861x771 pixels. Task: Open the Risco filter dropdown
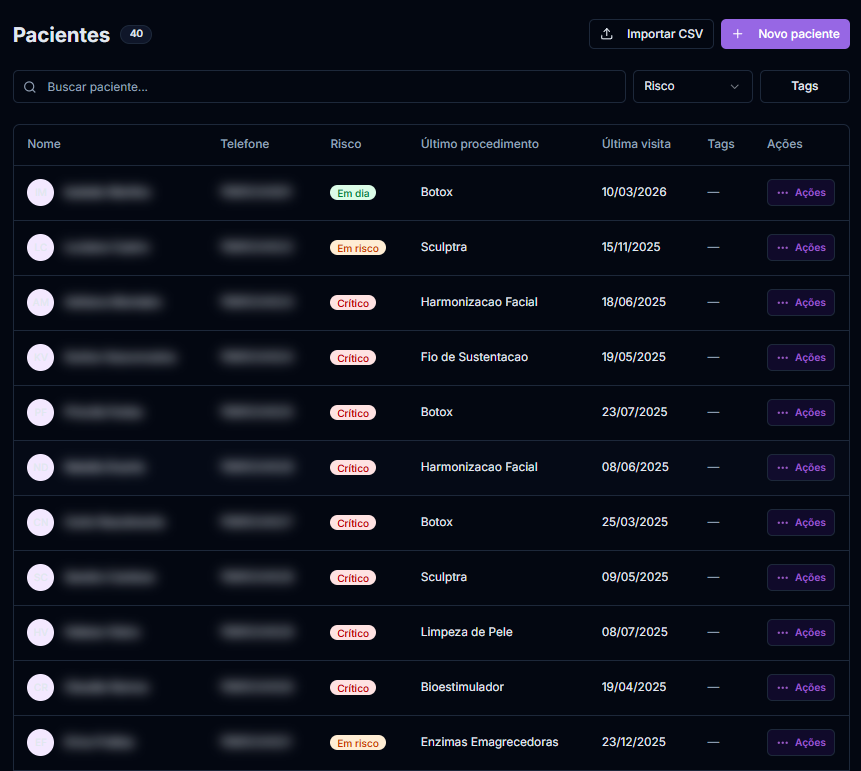pos(692,87)
